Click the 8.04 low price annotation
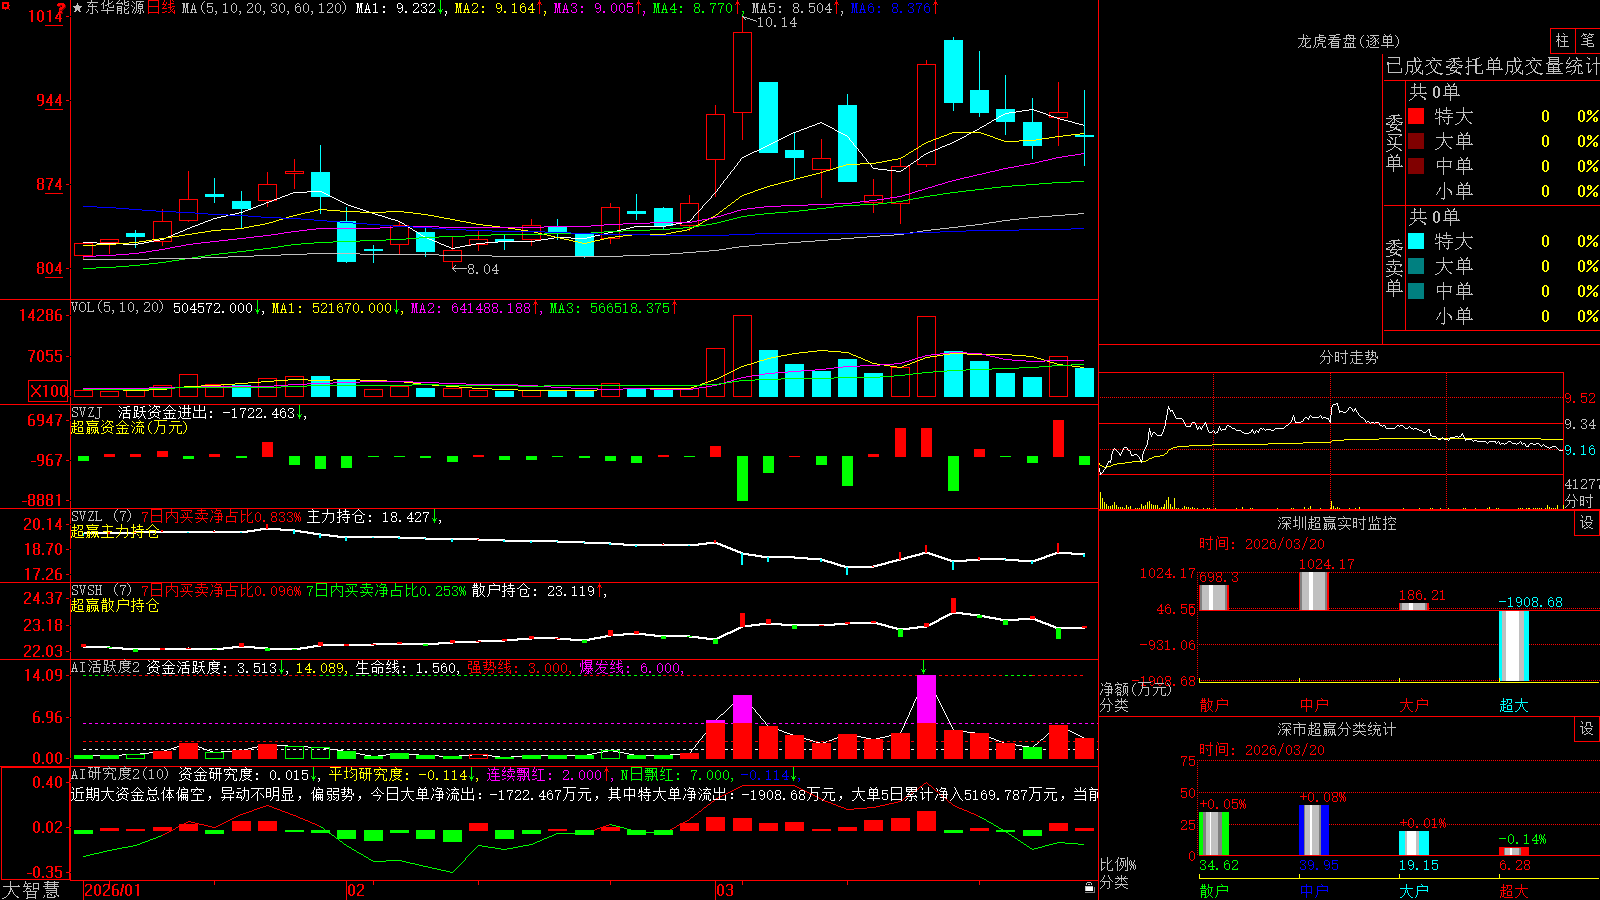Image resolution: width=1600 pixels, height=900 pixels. (x=482, y=269)
